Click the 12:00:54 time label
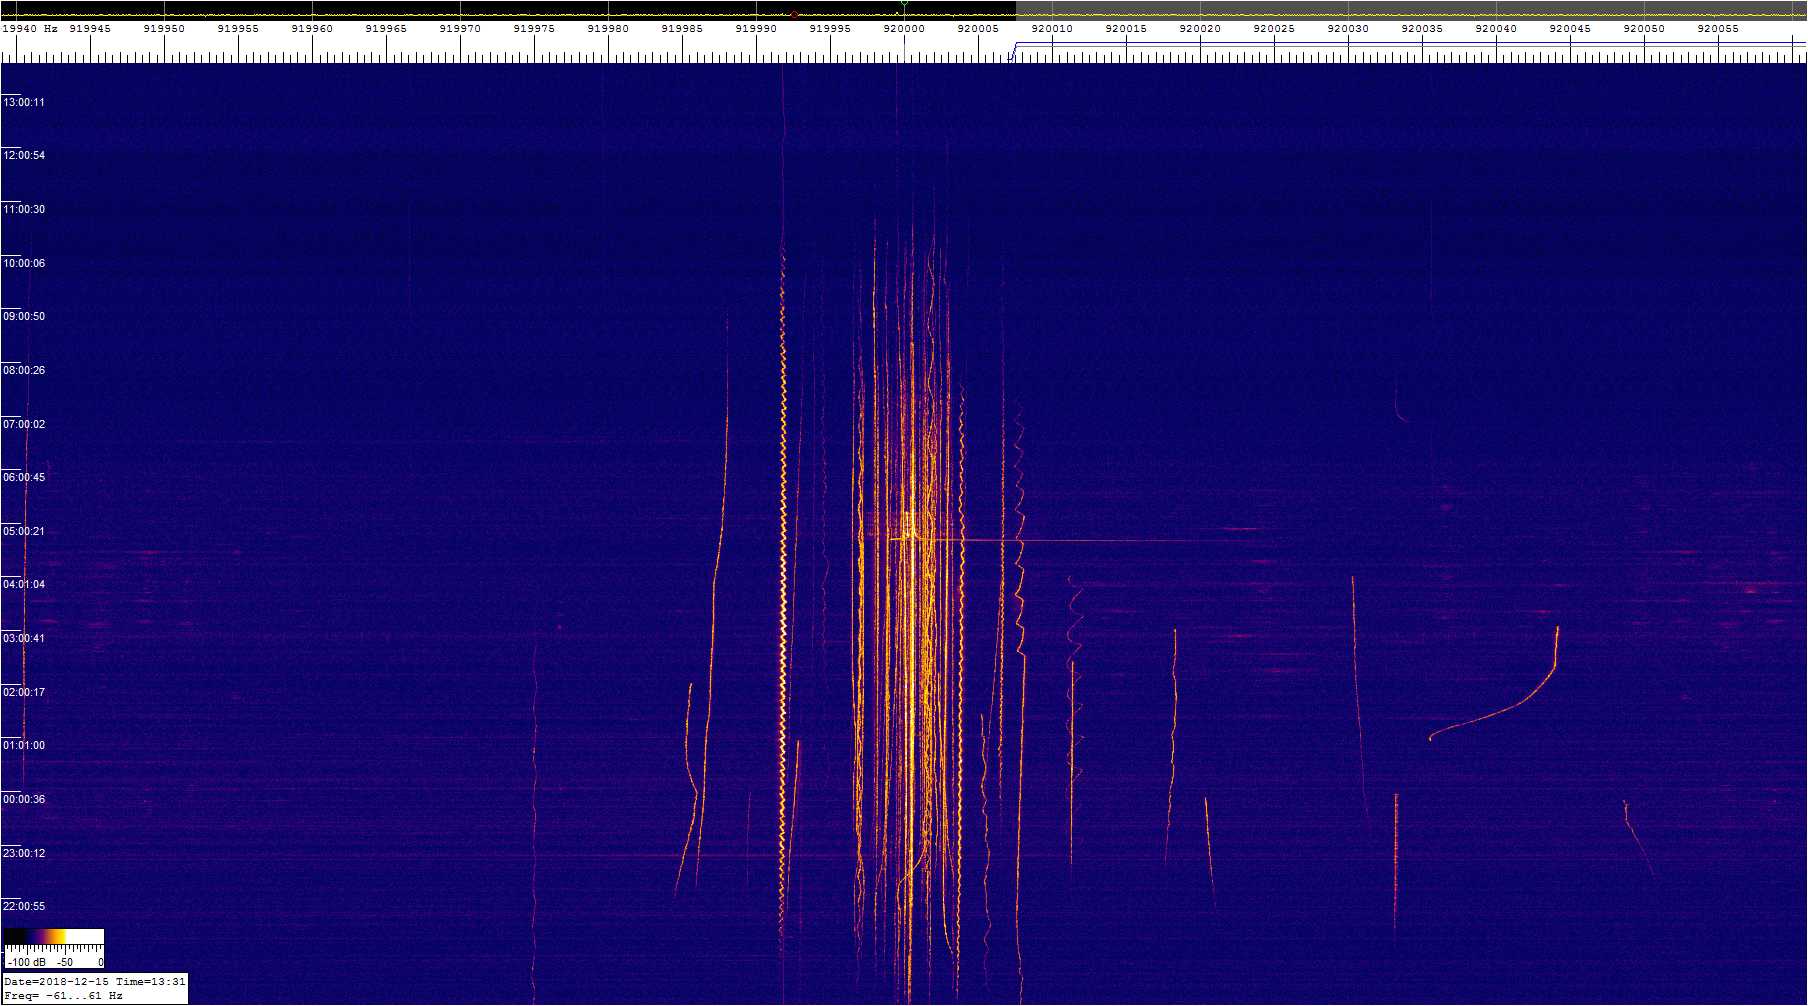Viewport: 1808px width, 1006px height. 24,156
